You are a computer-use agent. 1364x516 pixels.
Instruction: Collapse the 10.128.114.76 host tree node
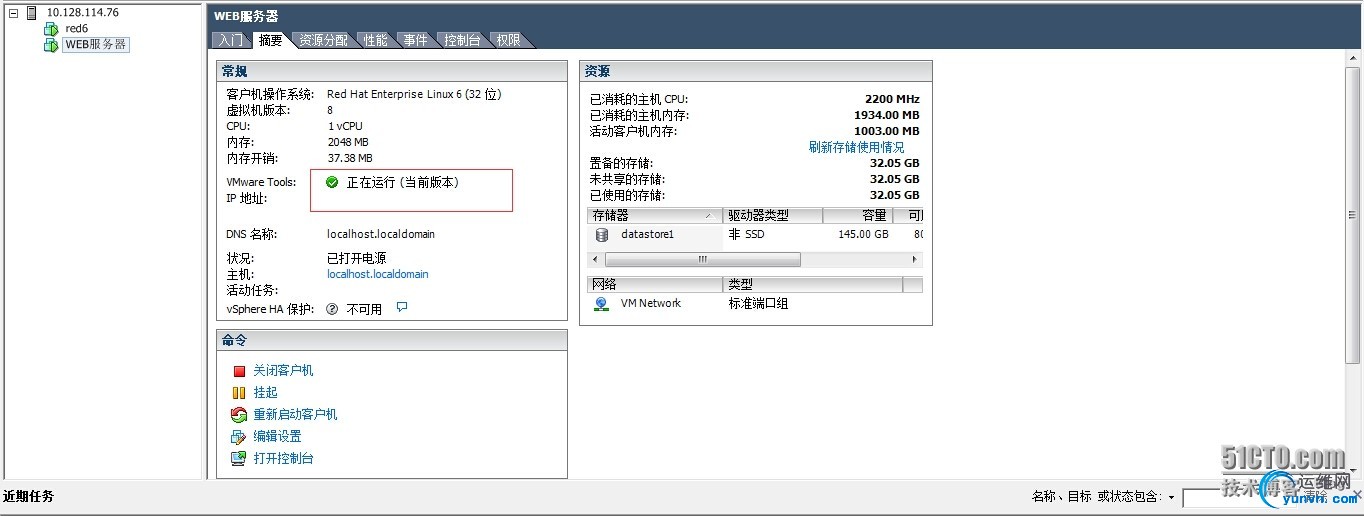tap(13, 13)
